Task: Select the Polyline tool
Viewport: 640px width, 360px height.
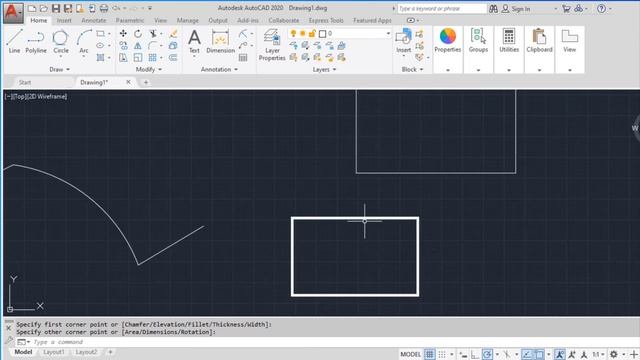Action: coord(36,41)
